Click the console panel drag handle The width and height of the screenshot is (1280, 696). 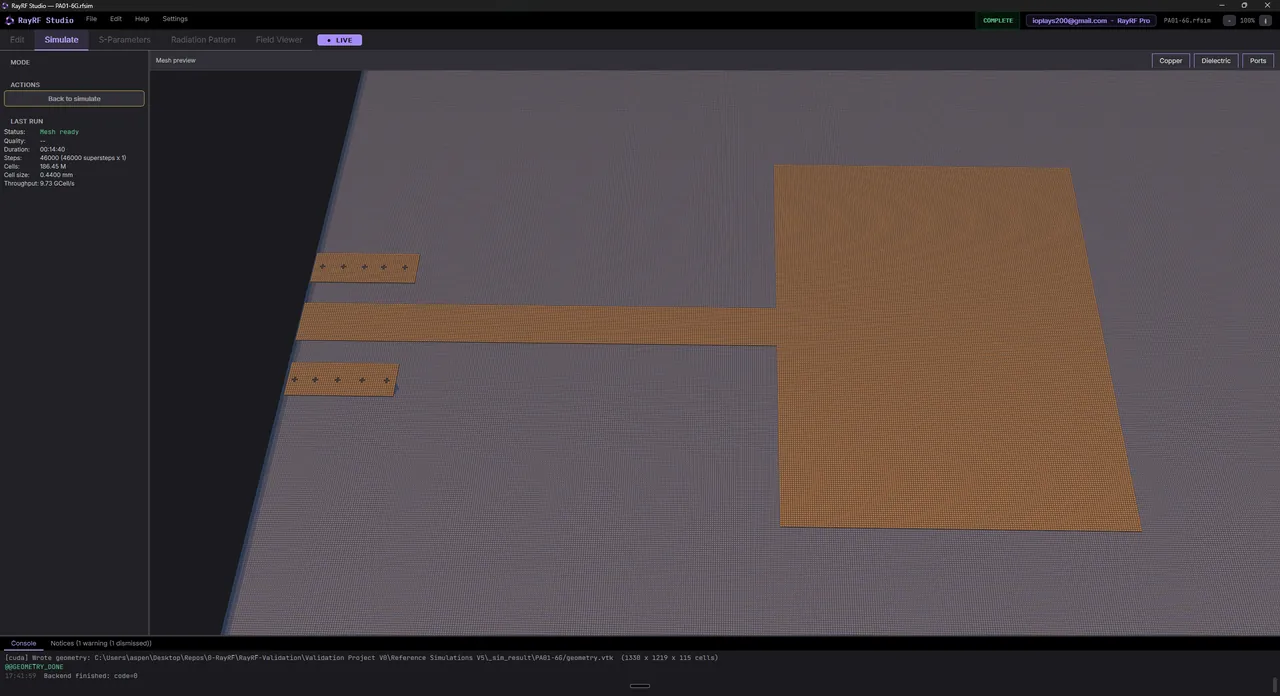point(640,686)
